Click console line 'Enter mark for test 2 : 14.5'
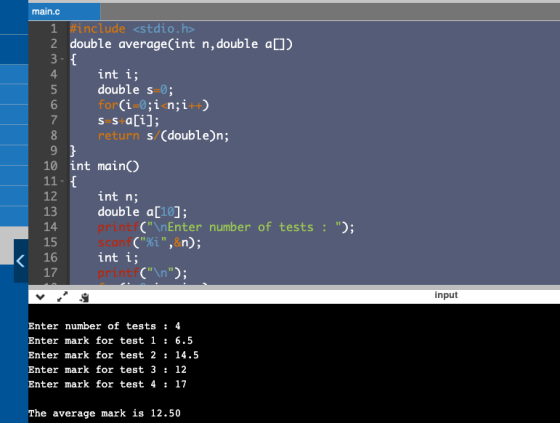 pos(114,355)
